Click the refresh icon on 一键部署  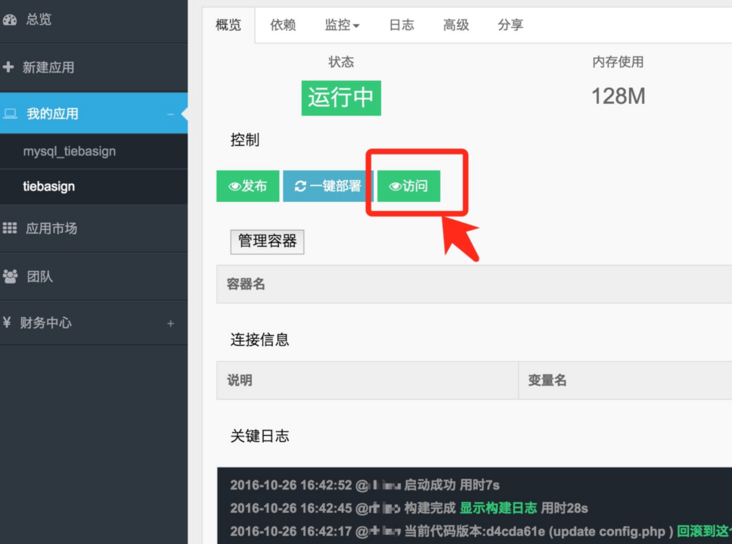coord(300,186)
